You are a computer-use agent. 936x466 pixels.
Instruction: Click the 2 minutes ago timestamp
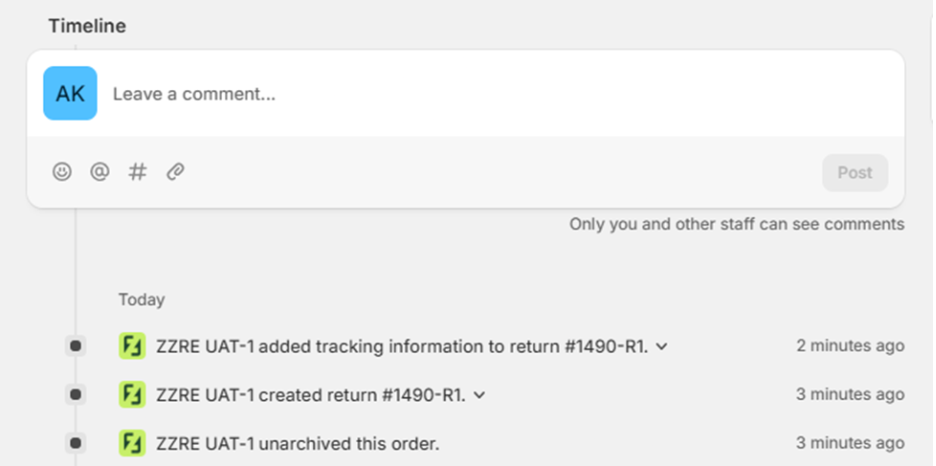click(x=850, y=346)
